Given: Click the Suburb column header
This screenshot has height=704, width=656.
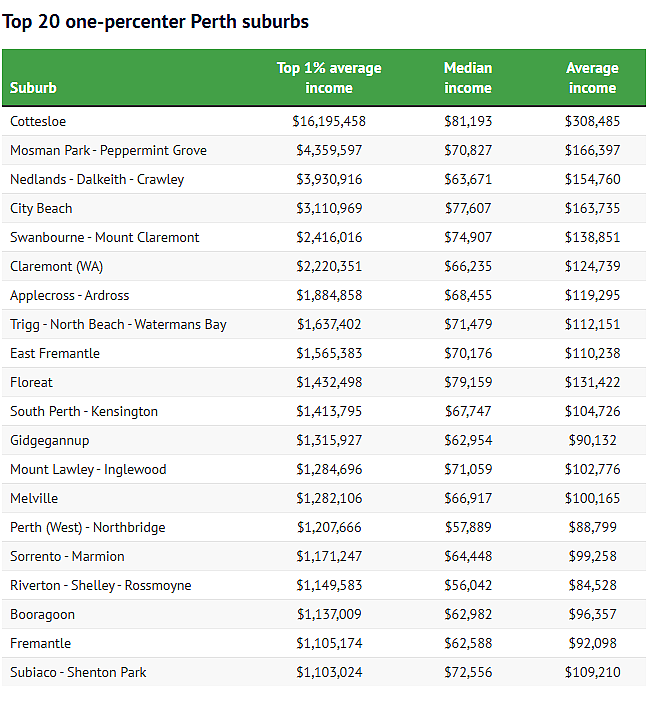Looking at the screenshot, I should 33,88.
